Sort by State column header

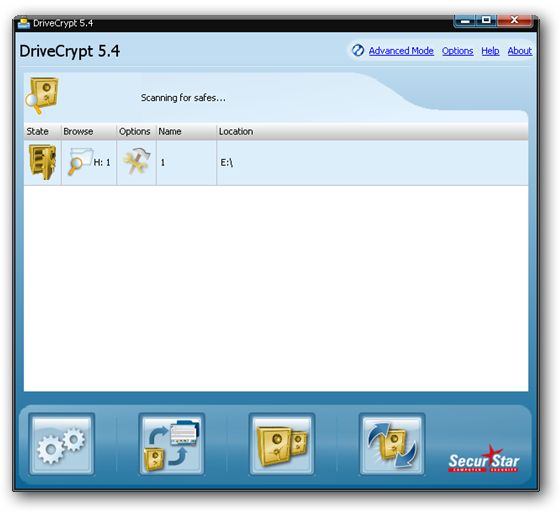[x=42, y=131]
